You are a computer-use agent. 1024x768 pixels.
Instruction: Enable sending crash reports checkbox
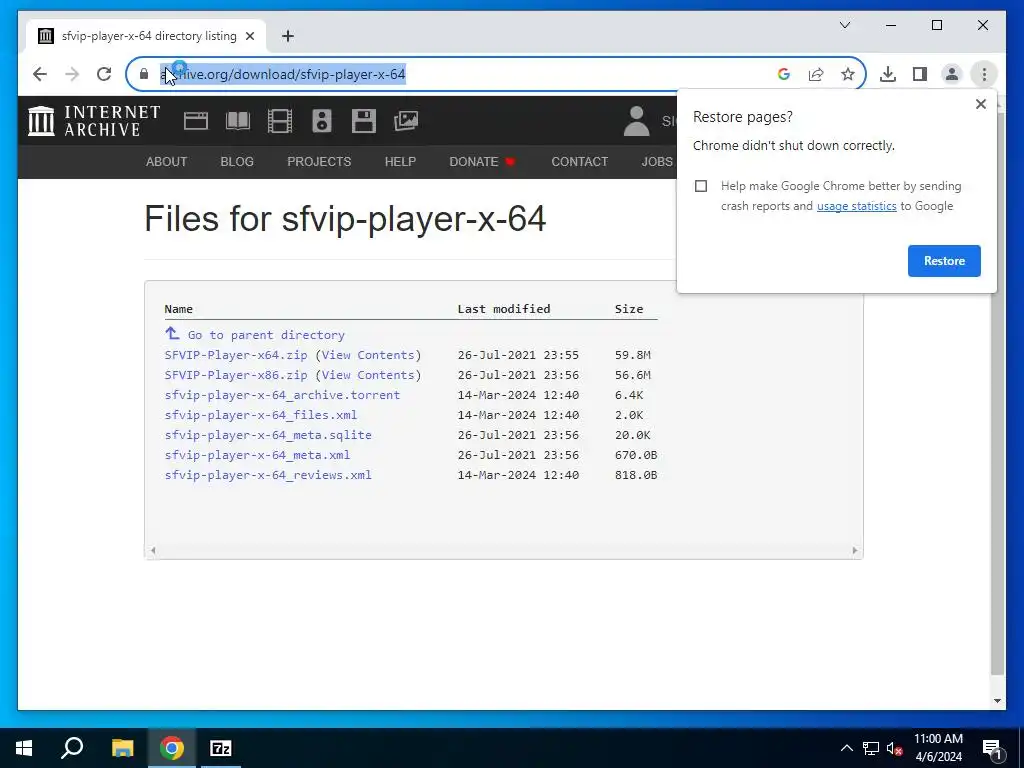[701, 186]
